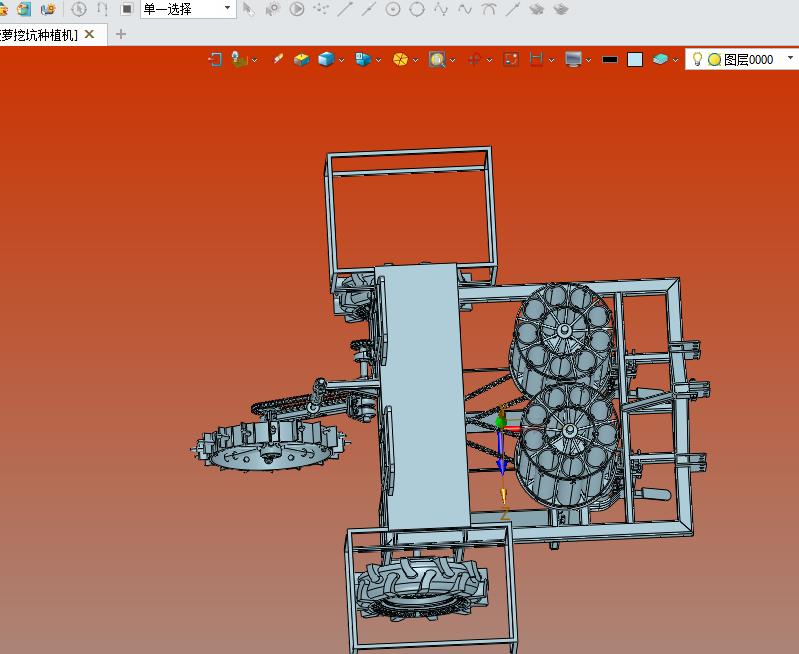Expand the view orientation dropdown arrow

[x=379, y=60]
